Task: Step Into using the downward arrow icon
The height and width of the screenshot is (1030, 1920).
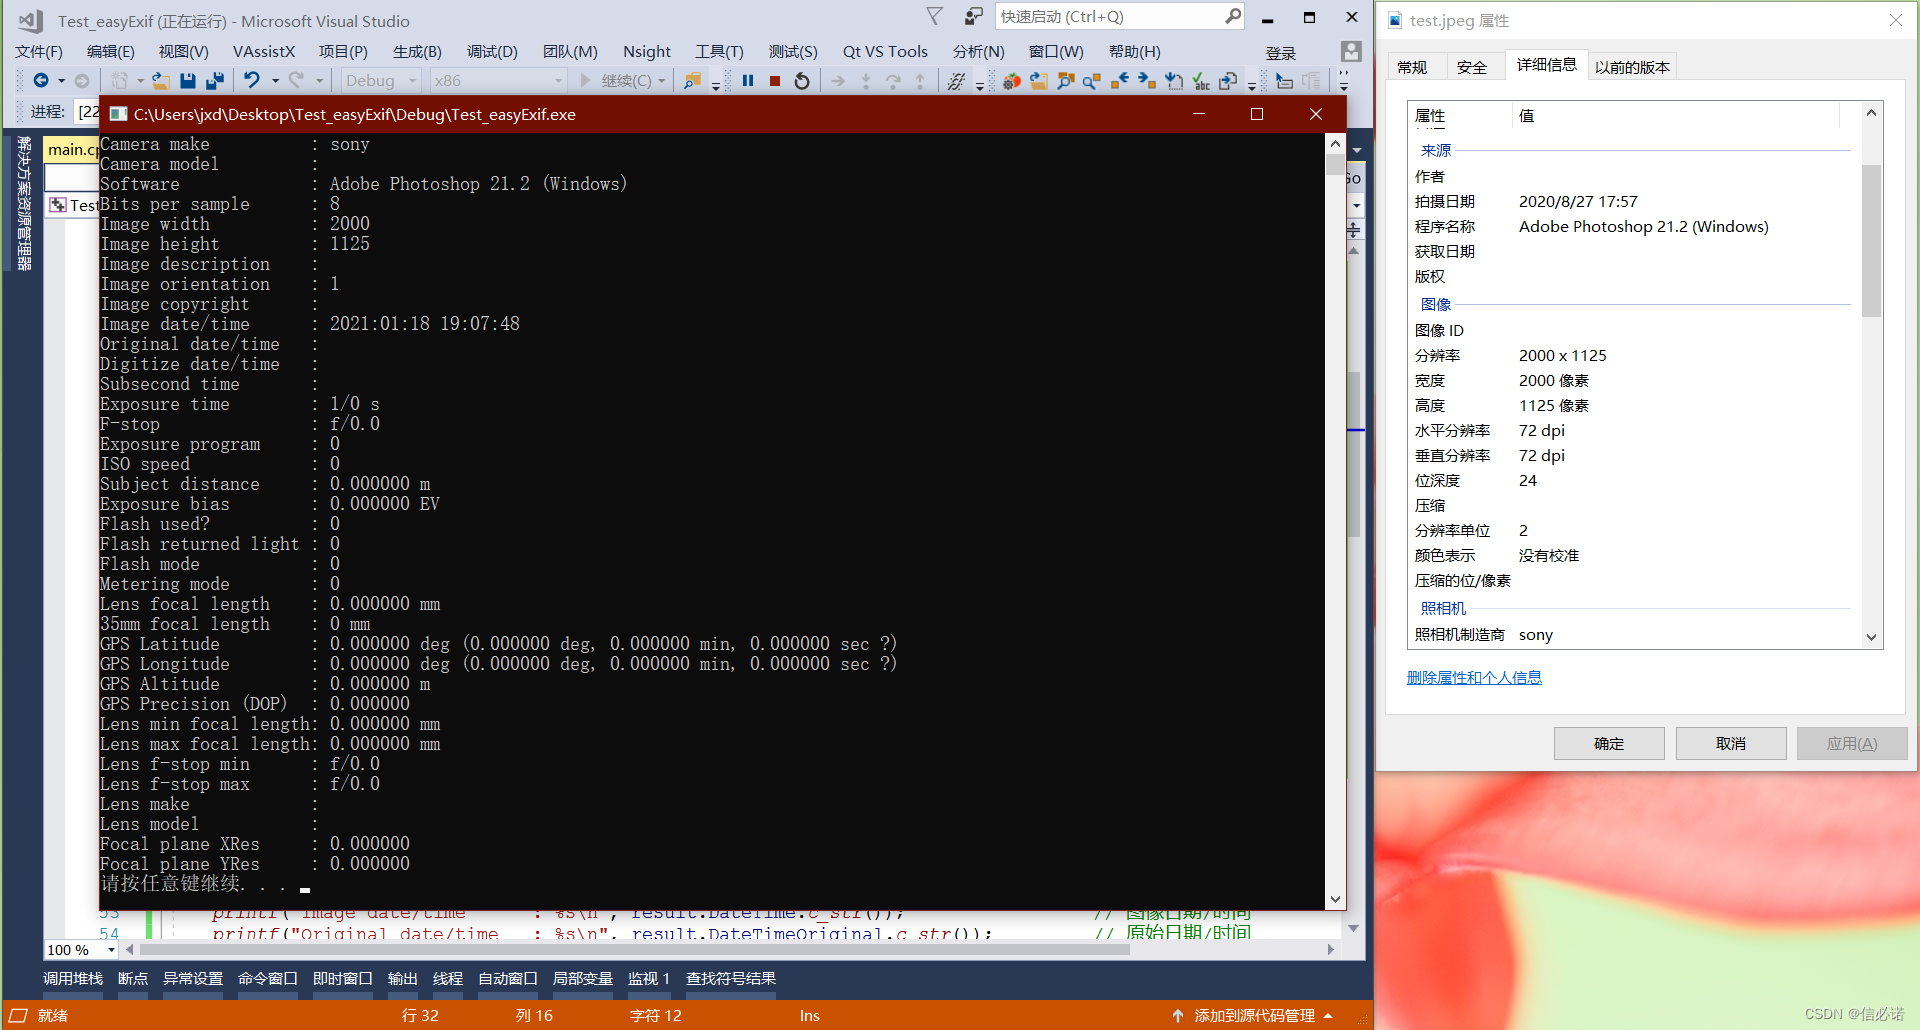Action: [x=865, y=81]
